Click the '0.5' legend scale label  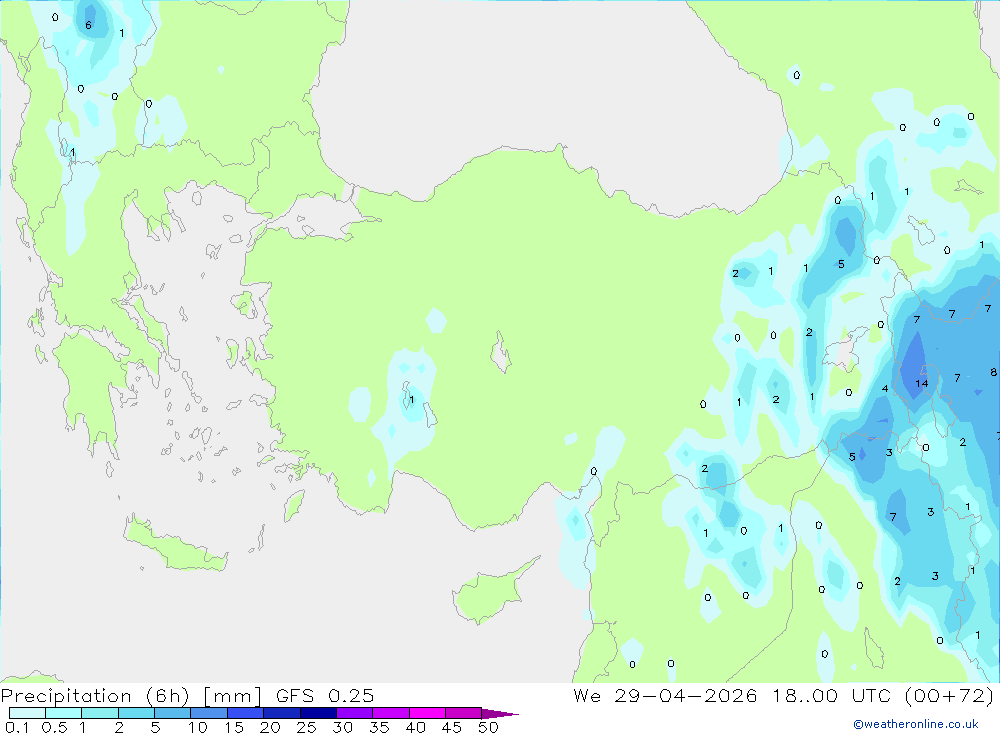[x=54, y=727]
